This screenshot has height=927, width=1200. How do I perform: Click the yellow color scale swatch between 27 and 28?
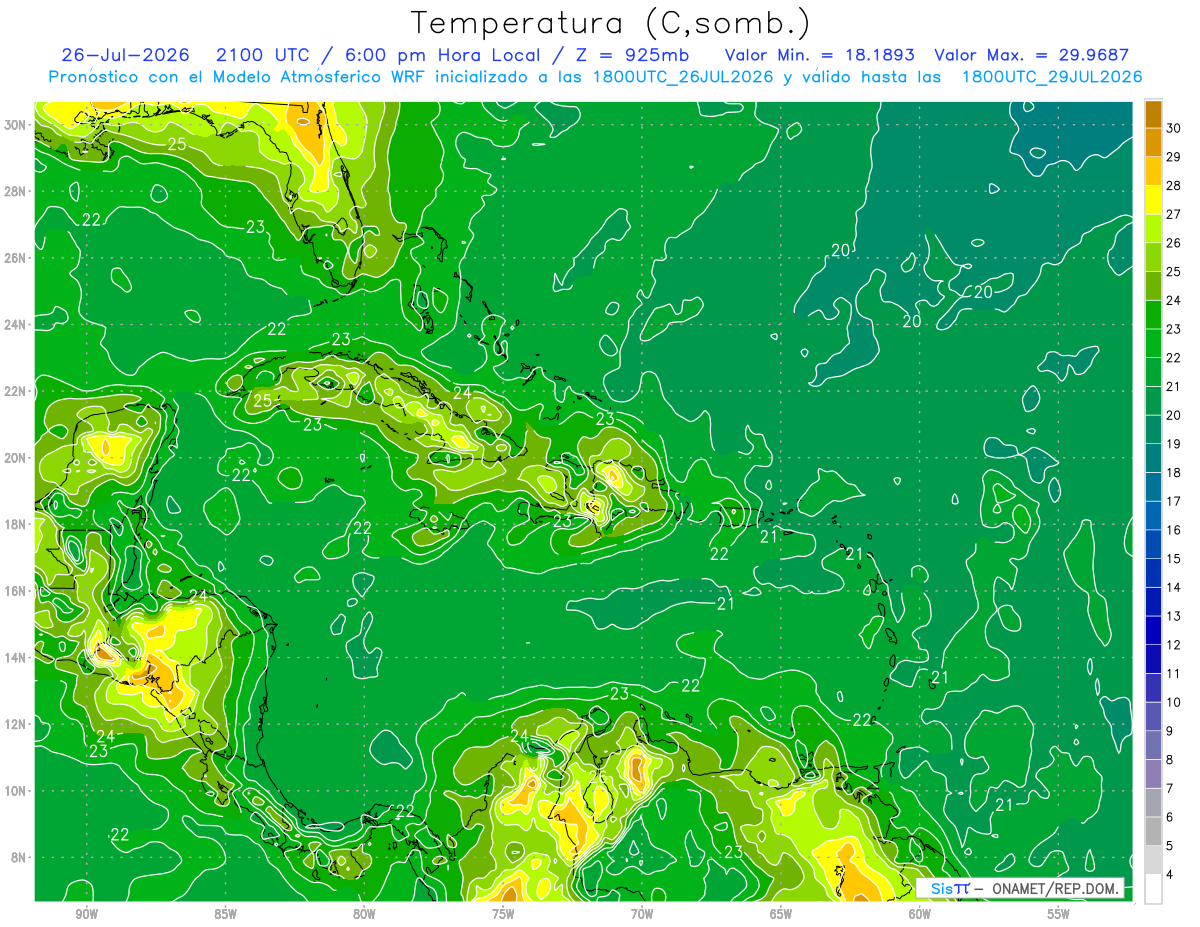[1154, 199]
